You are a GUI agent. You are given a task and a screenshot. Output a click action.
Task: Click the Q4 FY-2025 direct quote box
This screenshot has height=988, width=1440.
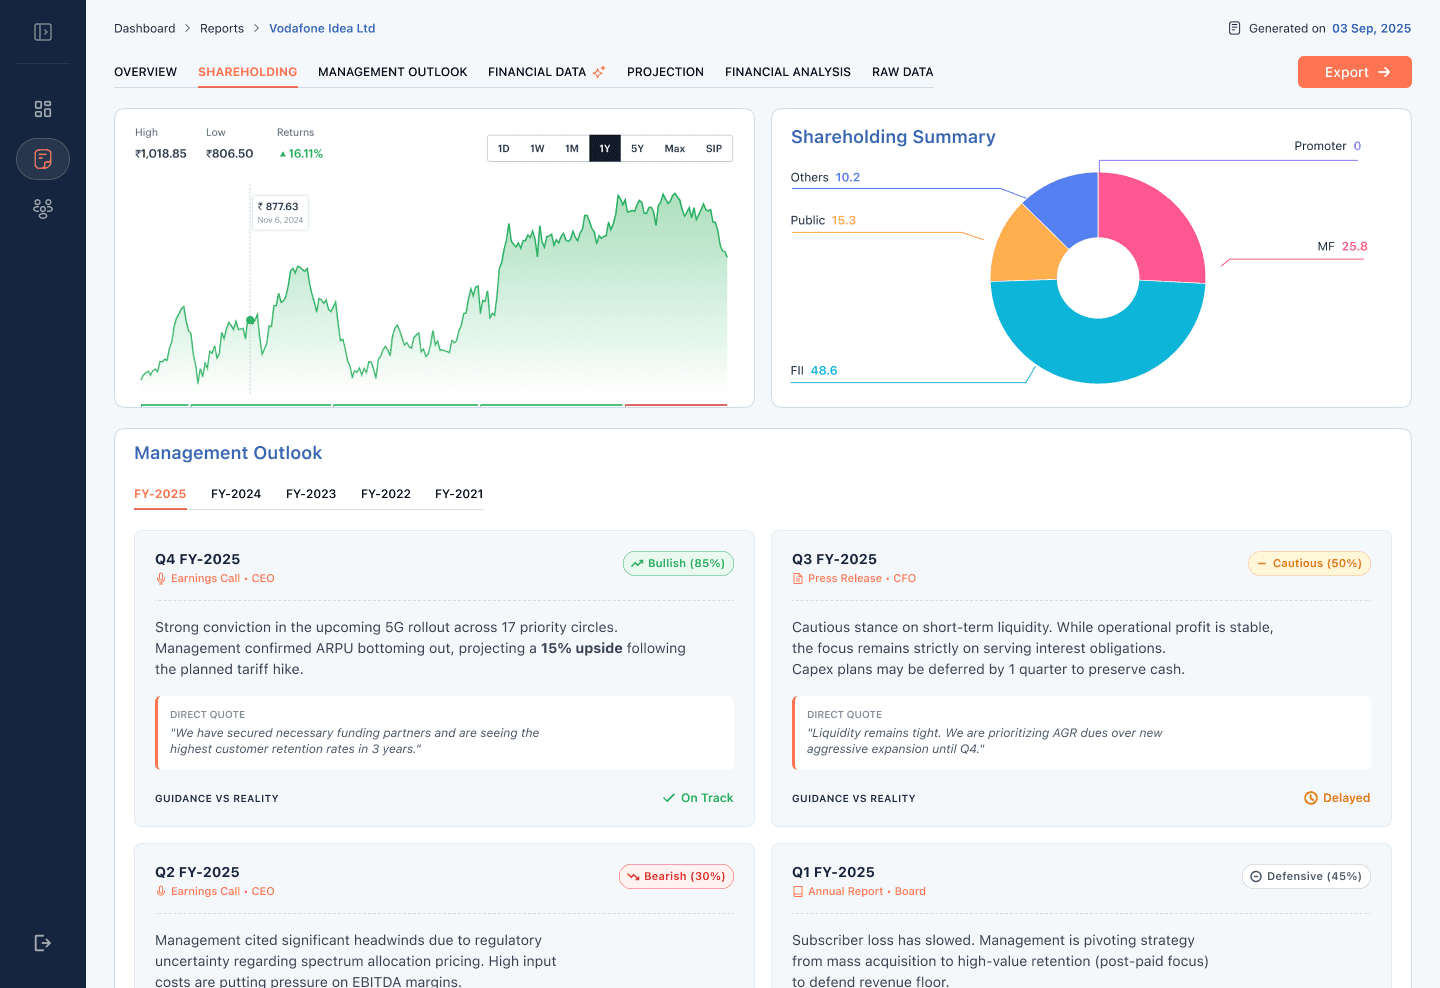445,733
